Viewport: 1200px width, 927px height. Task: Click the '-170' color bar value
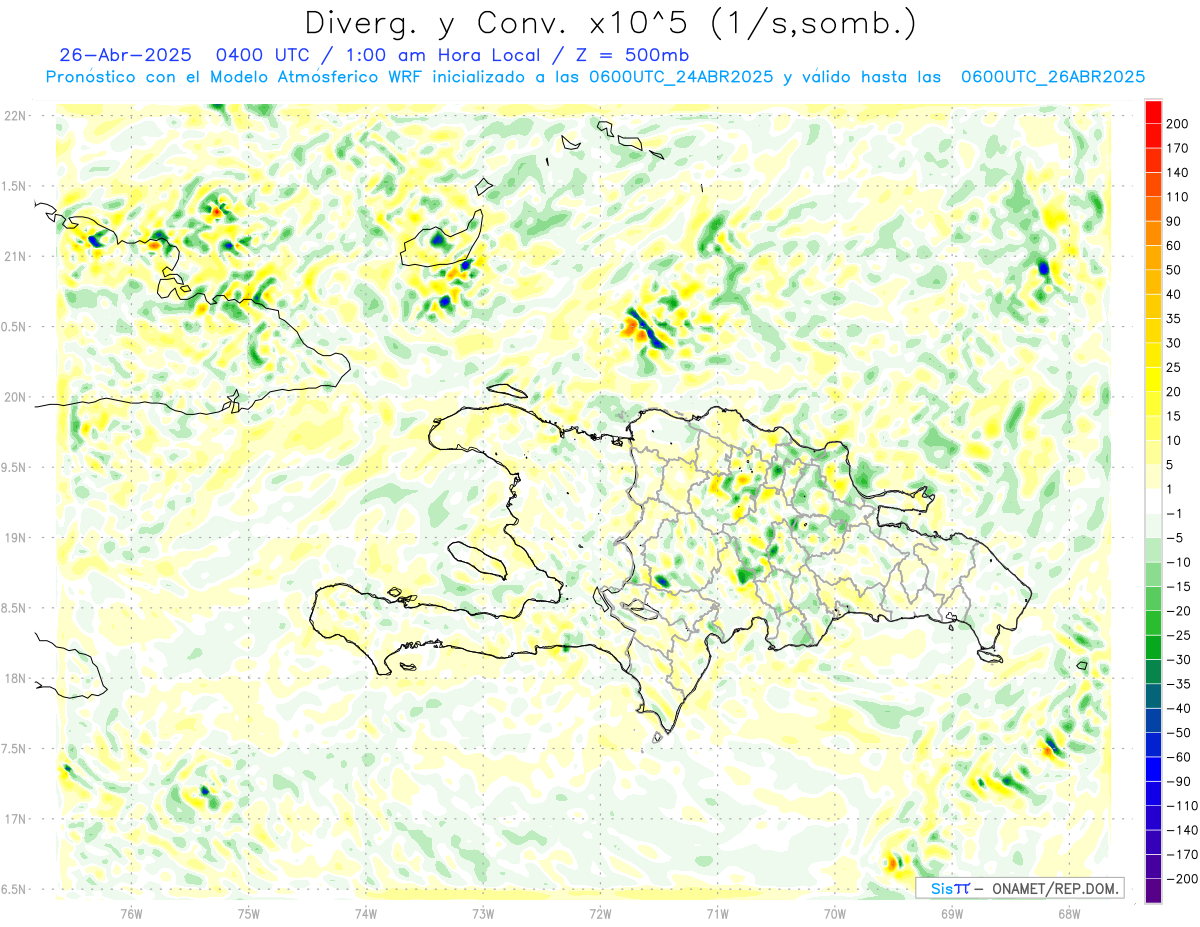pyautogui.click(x=1180, y=854)
